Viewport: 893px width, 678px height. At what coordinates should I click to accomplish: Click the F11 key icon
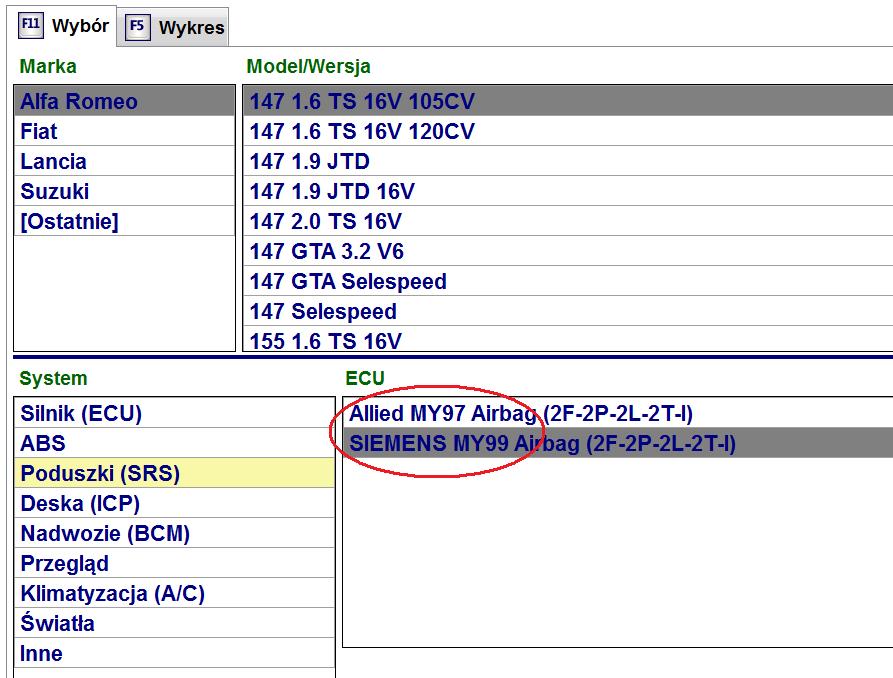31,26
